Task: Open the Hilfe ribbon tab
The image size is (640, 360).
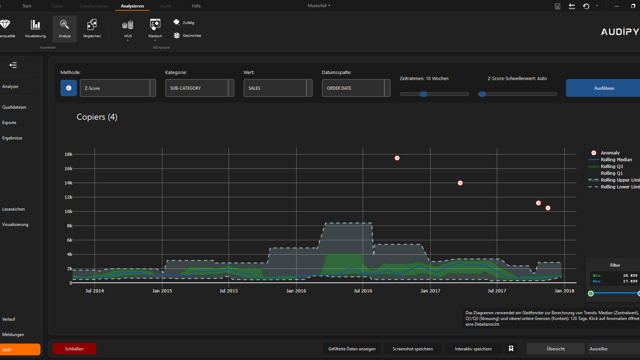Action: click(196, 6)
